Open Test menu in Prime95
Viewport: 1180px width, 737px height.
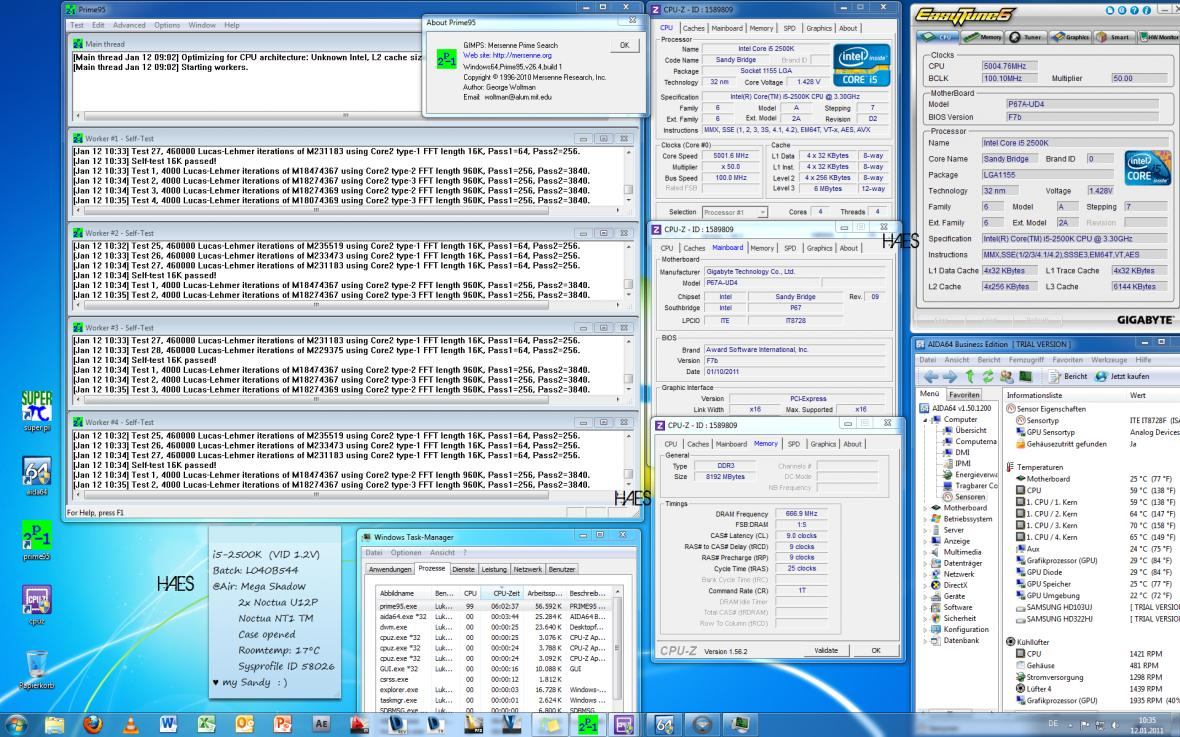[77, 25]
